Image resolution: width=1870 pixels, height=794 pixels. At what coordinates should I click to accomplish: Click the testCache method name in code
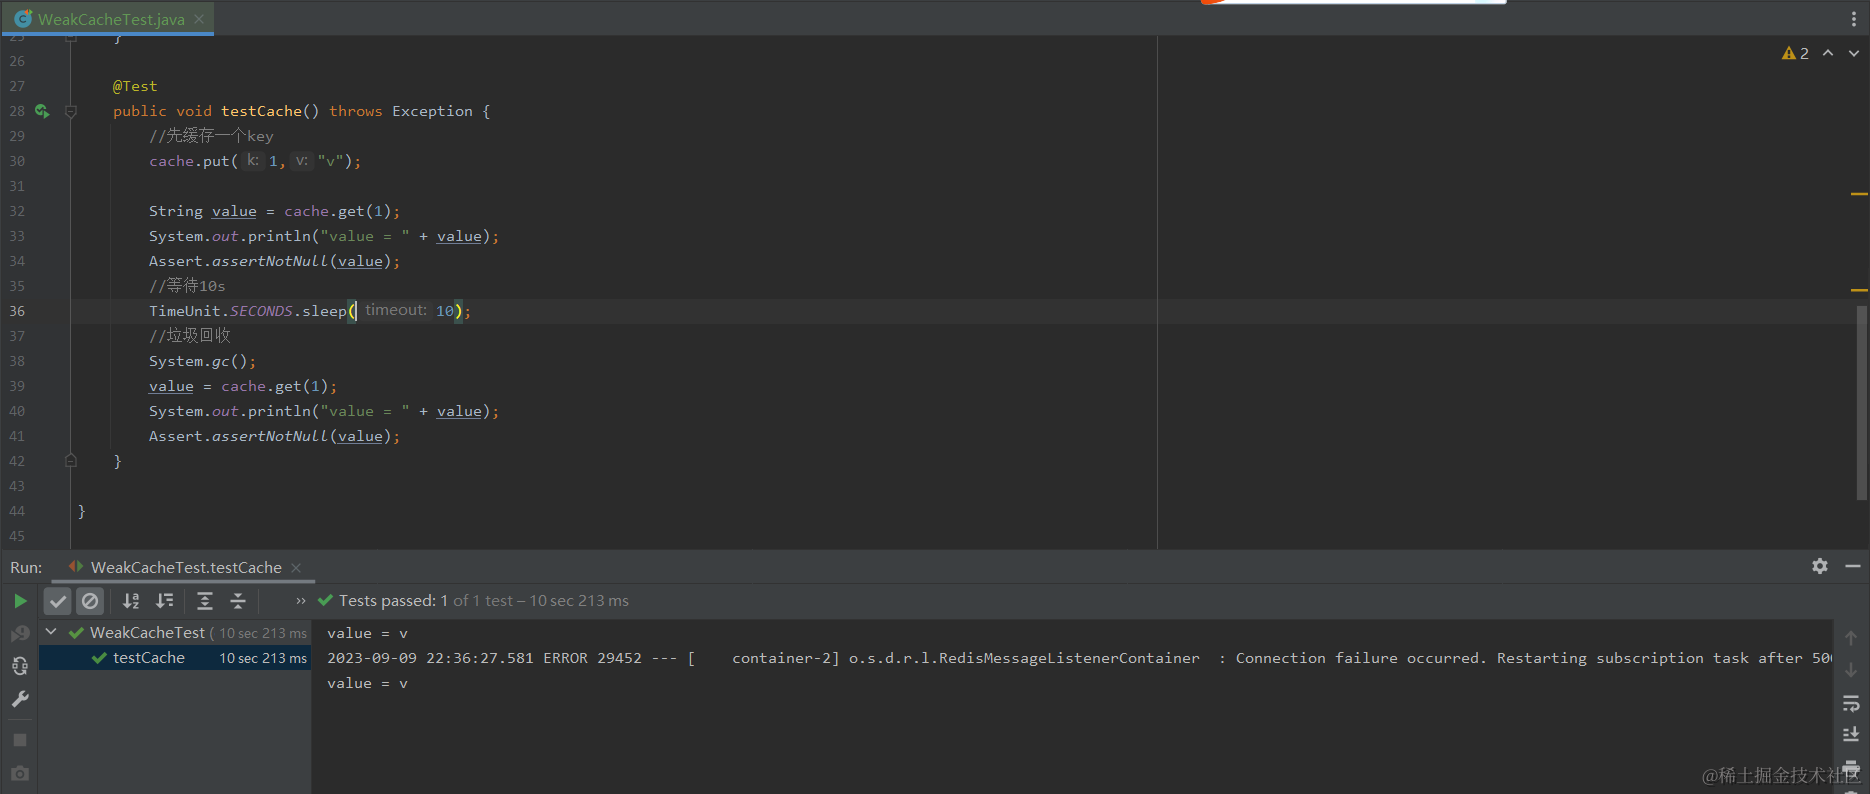pyautogui.click(x=261, y=111)
